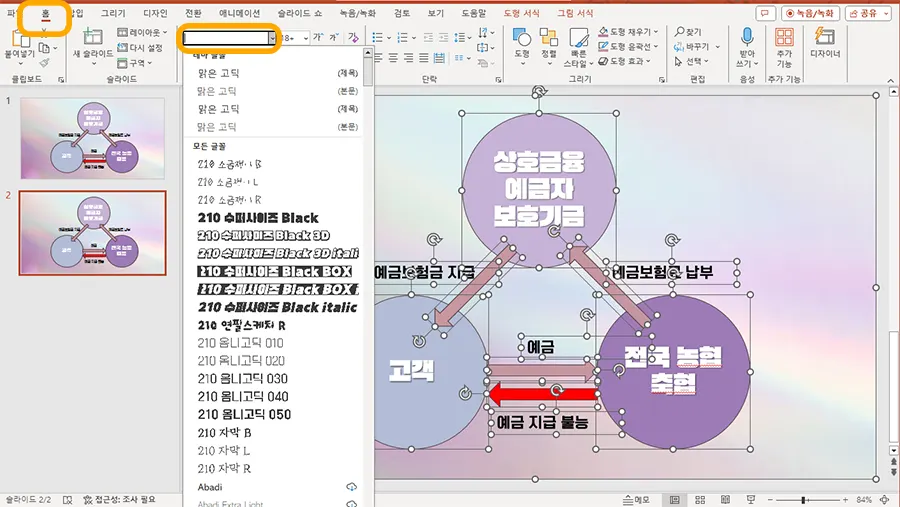
Task: Open the 빠른 스타일 quick styles icon
Action: [579, 38]
